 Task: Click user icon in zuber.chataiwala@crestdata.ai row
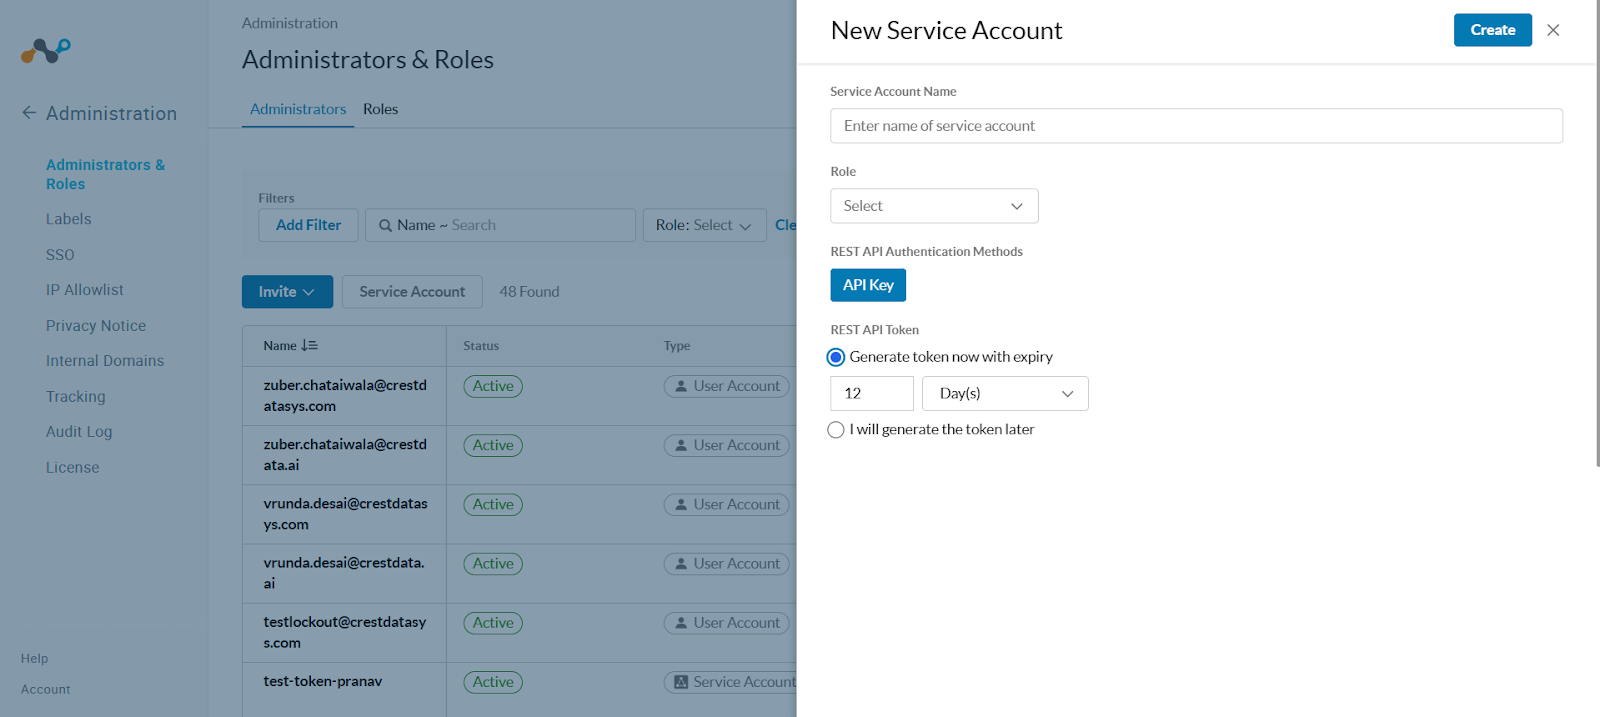tap(681, 445)
